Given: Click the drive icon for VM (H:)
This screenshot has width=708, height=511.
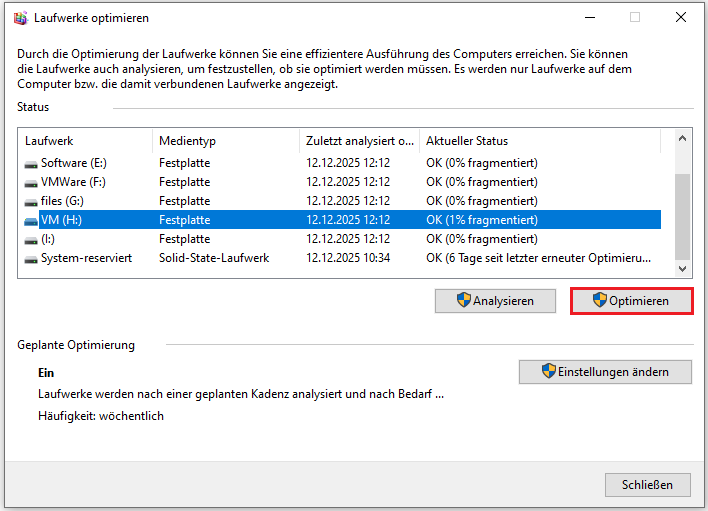Looking at the screenshot, I should click(x=31, y=221).
